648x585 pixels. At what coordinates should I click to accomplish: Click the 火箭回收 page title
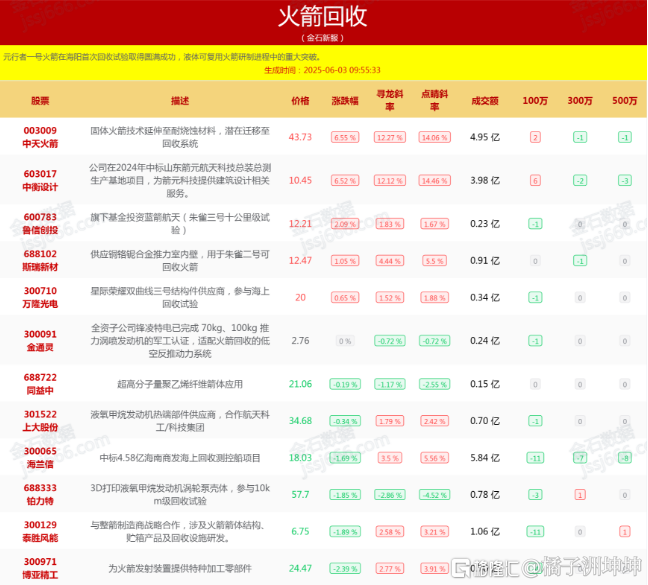(323, 17)
